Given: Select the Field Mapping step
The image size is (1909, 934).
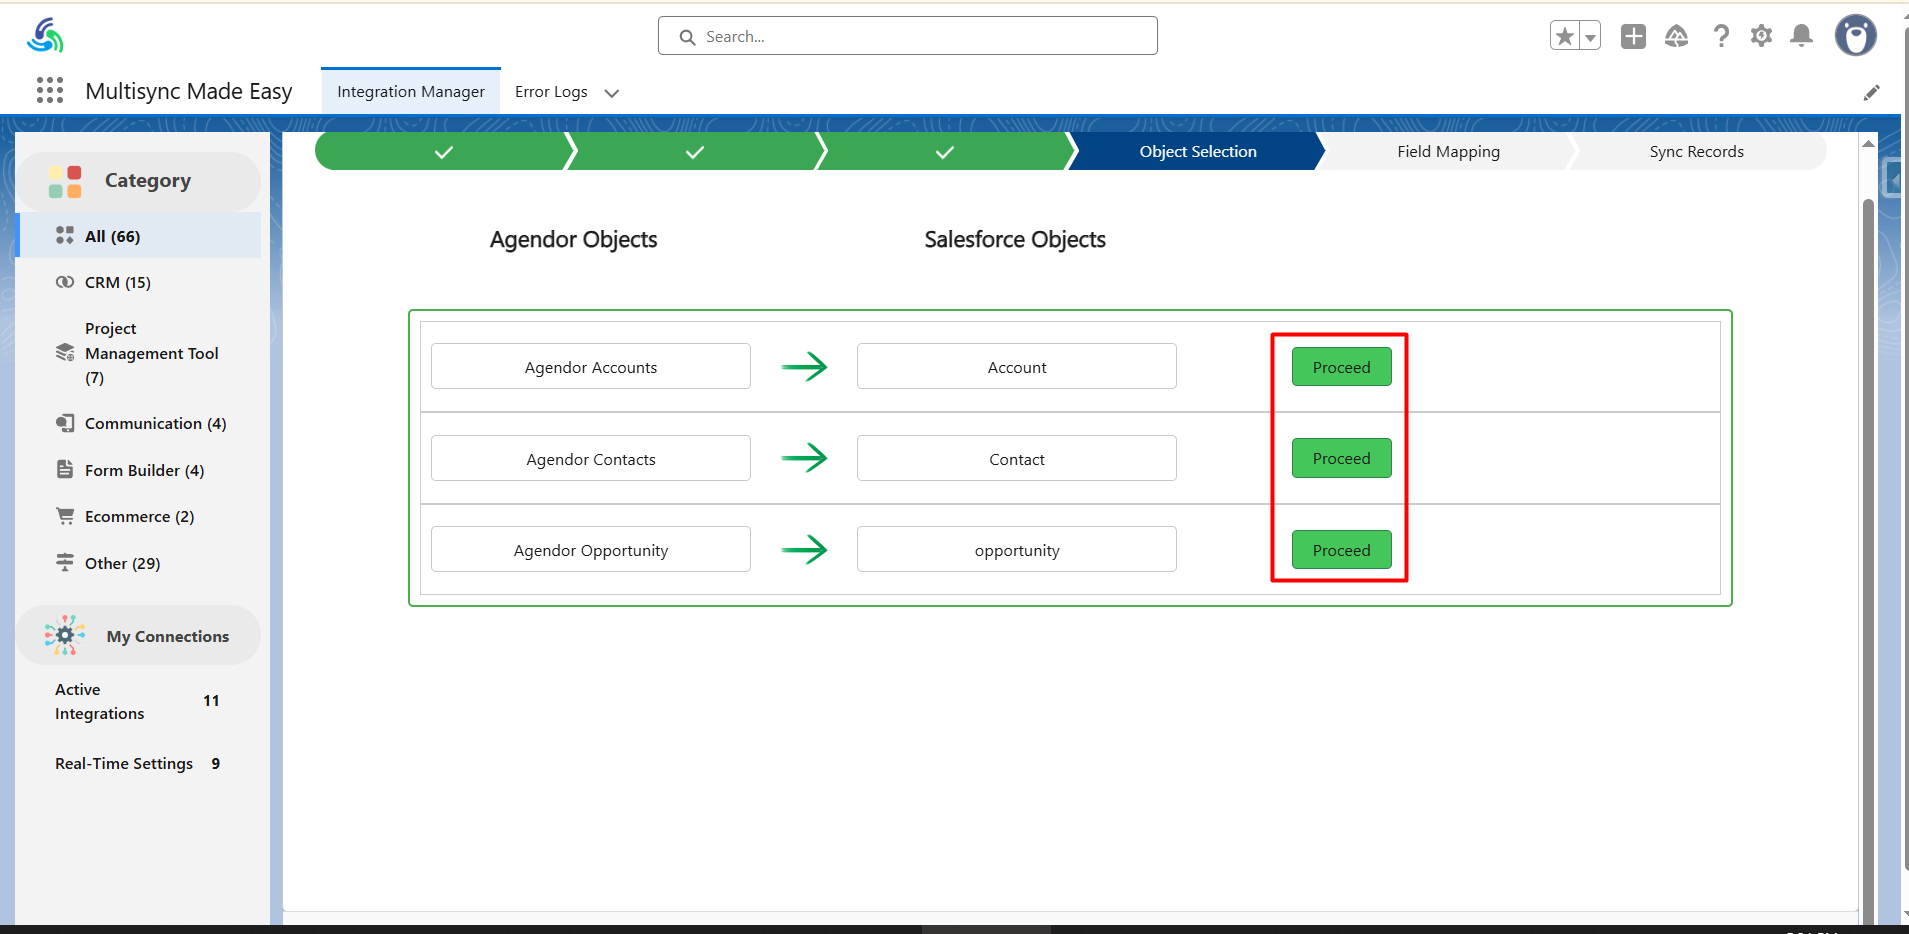Looking at the screenshot, I should tap(1447, 152).
